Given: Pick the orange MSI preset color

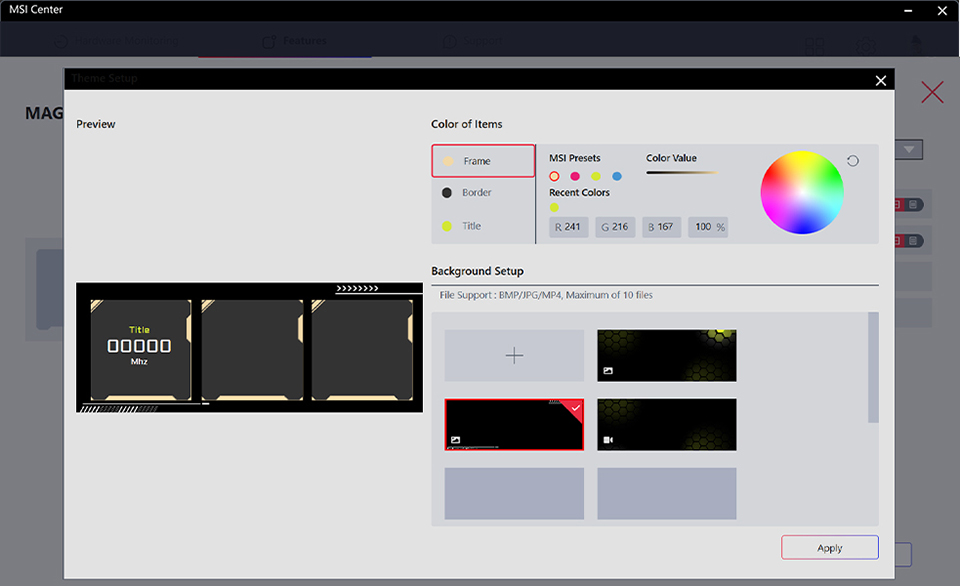Looking at the screenshot, I should coord(554,176).
